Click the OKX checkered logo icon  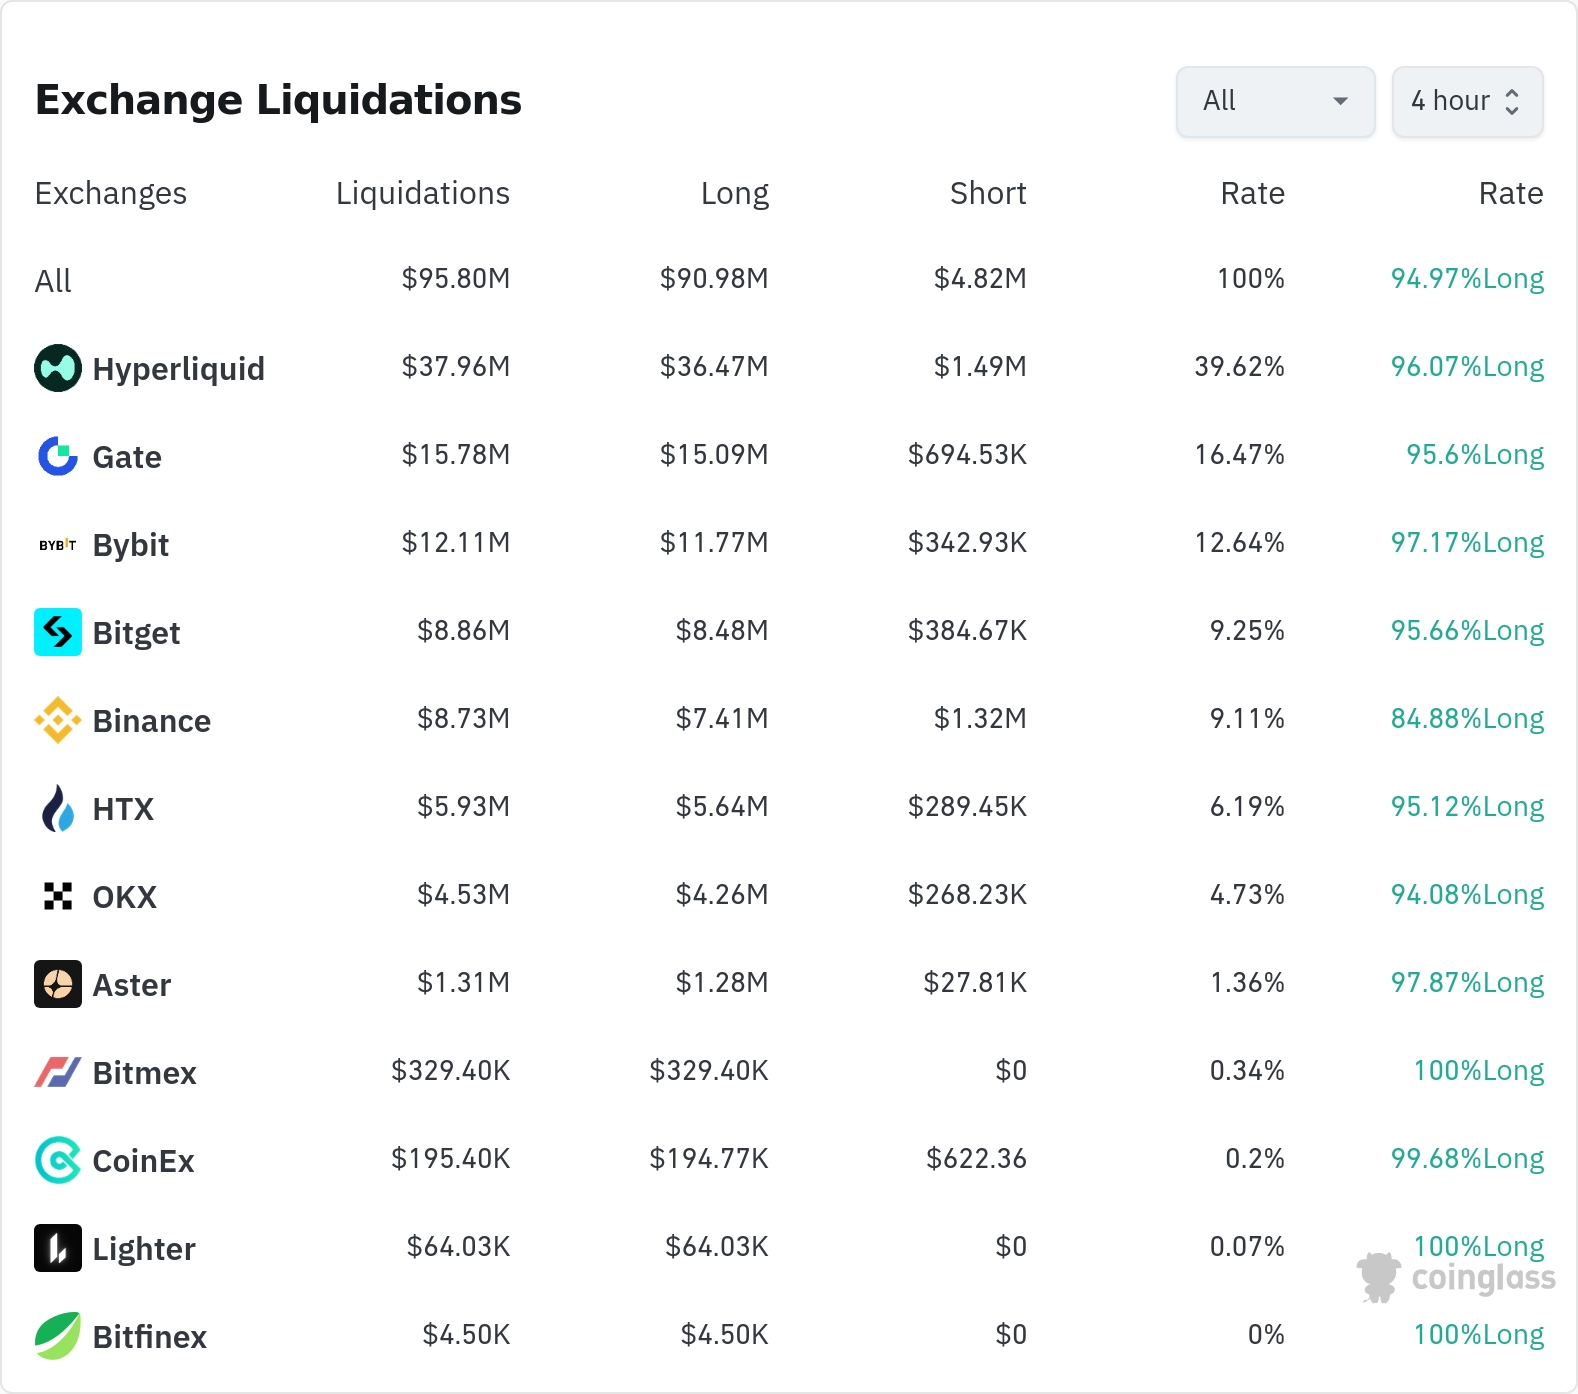click(58, 896)
